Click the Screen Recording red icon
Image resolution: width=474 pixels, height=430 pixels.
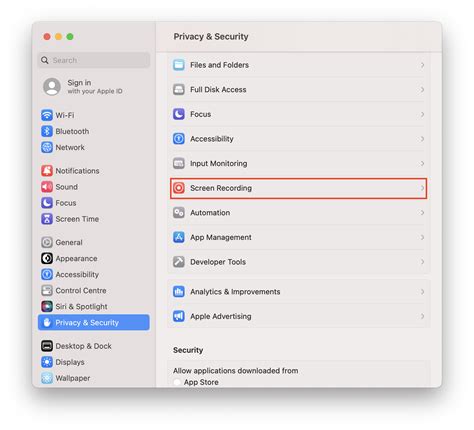coord(179,188)
